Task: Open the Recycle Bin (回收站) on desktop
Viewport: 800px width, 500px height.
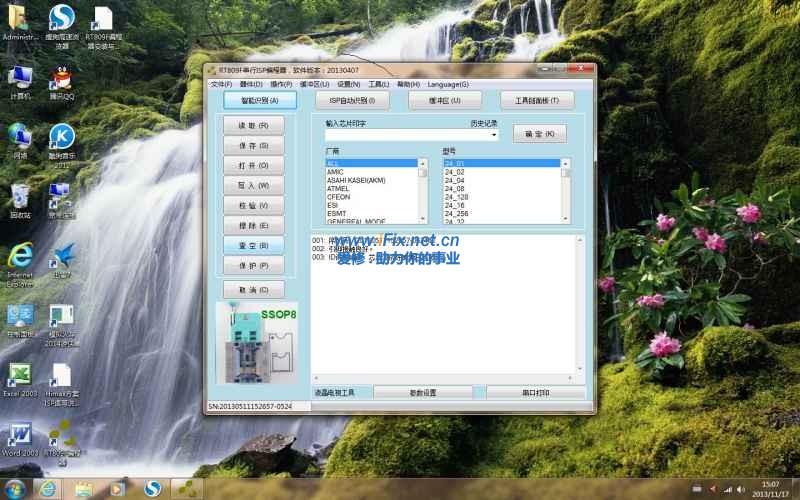Action: pos(19,195)
